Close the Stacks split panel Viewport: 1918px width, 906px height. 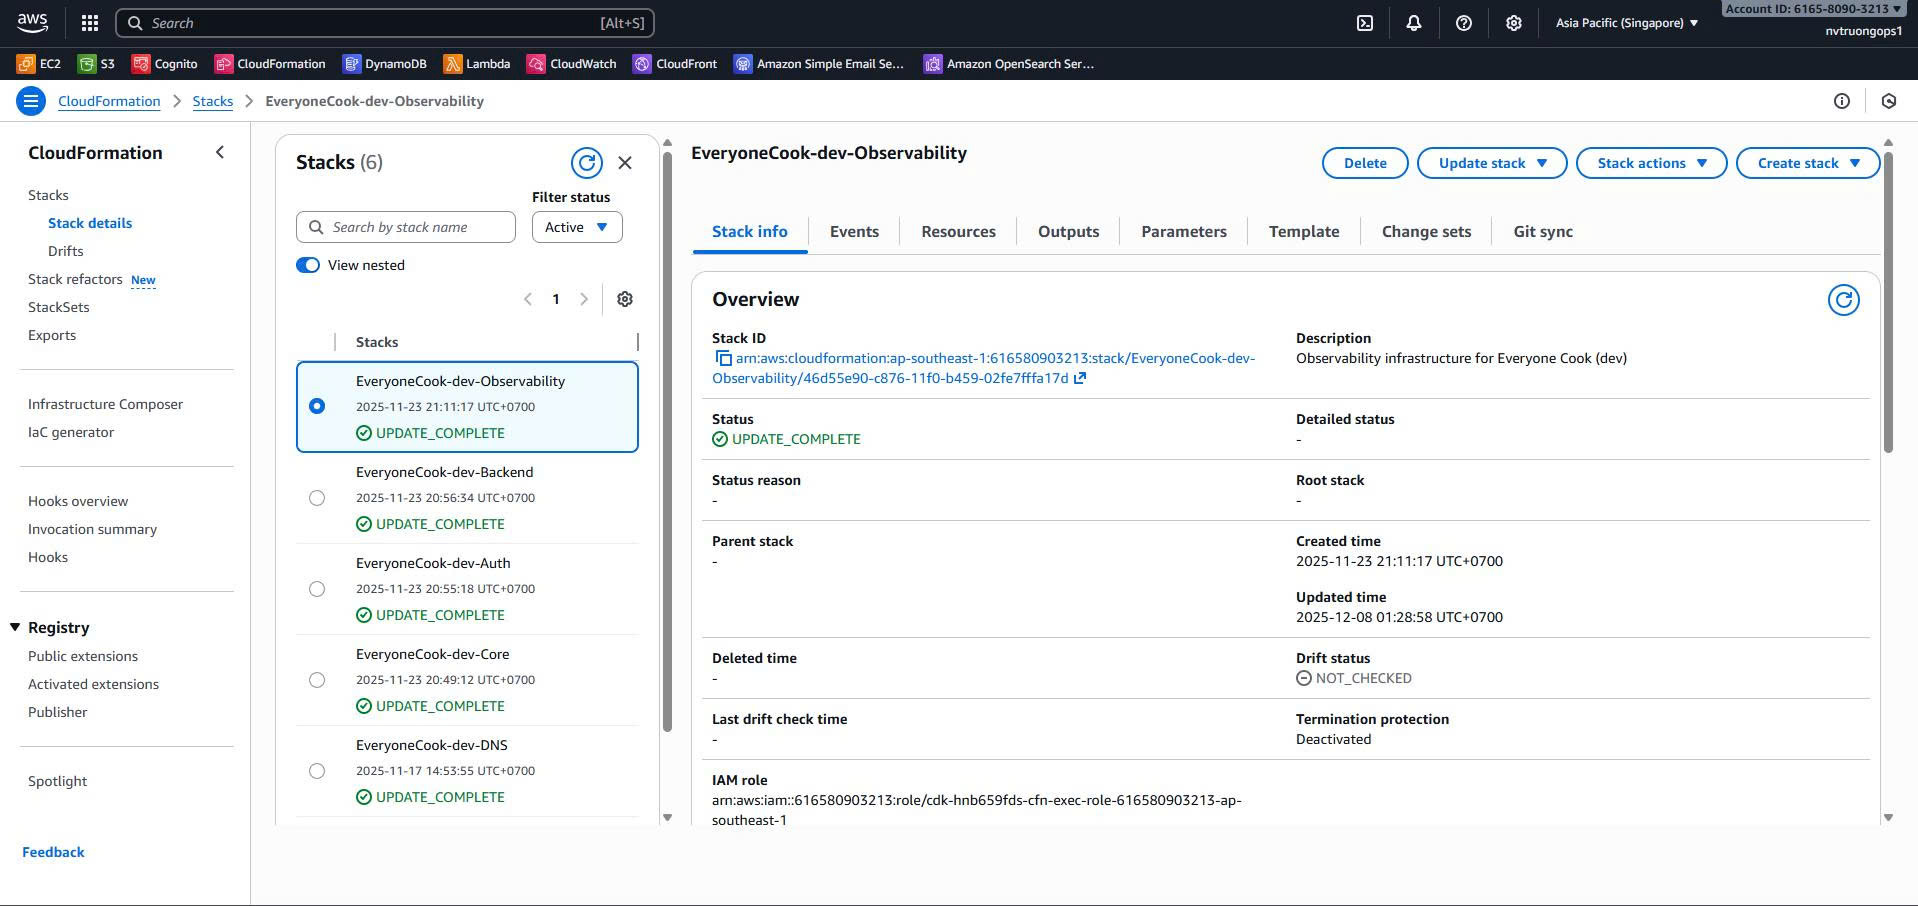click(x=625, y=162)
